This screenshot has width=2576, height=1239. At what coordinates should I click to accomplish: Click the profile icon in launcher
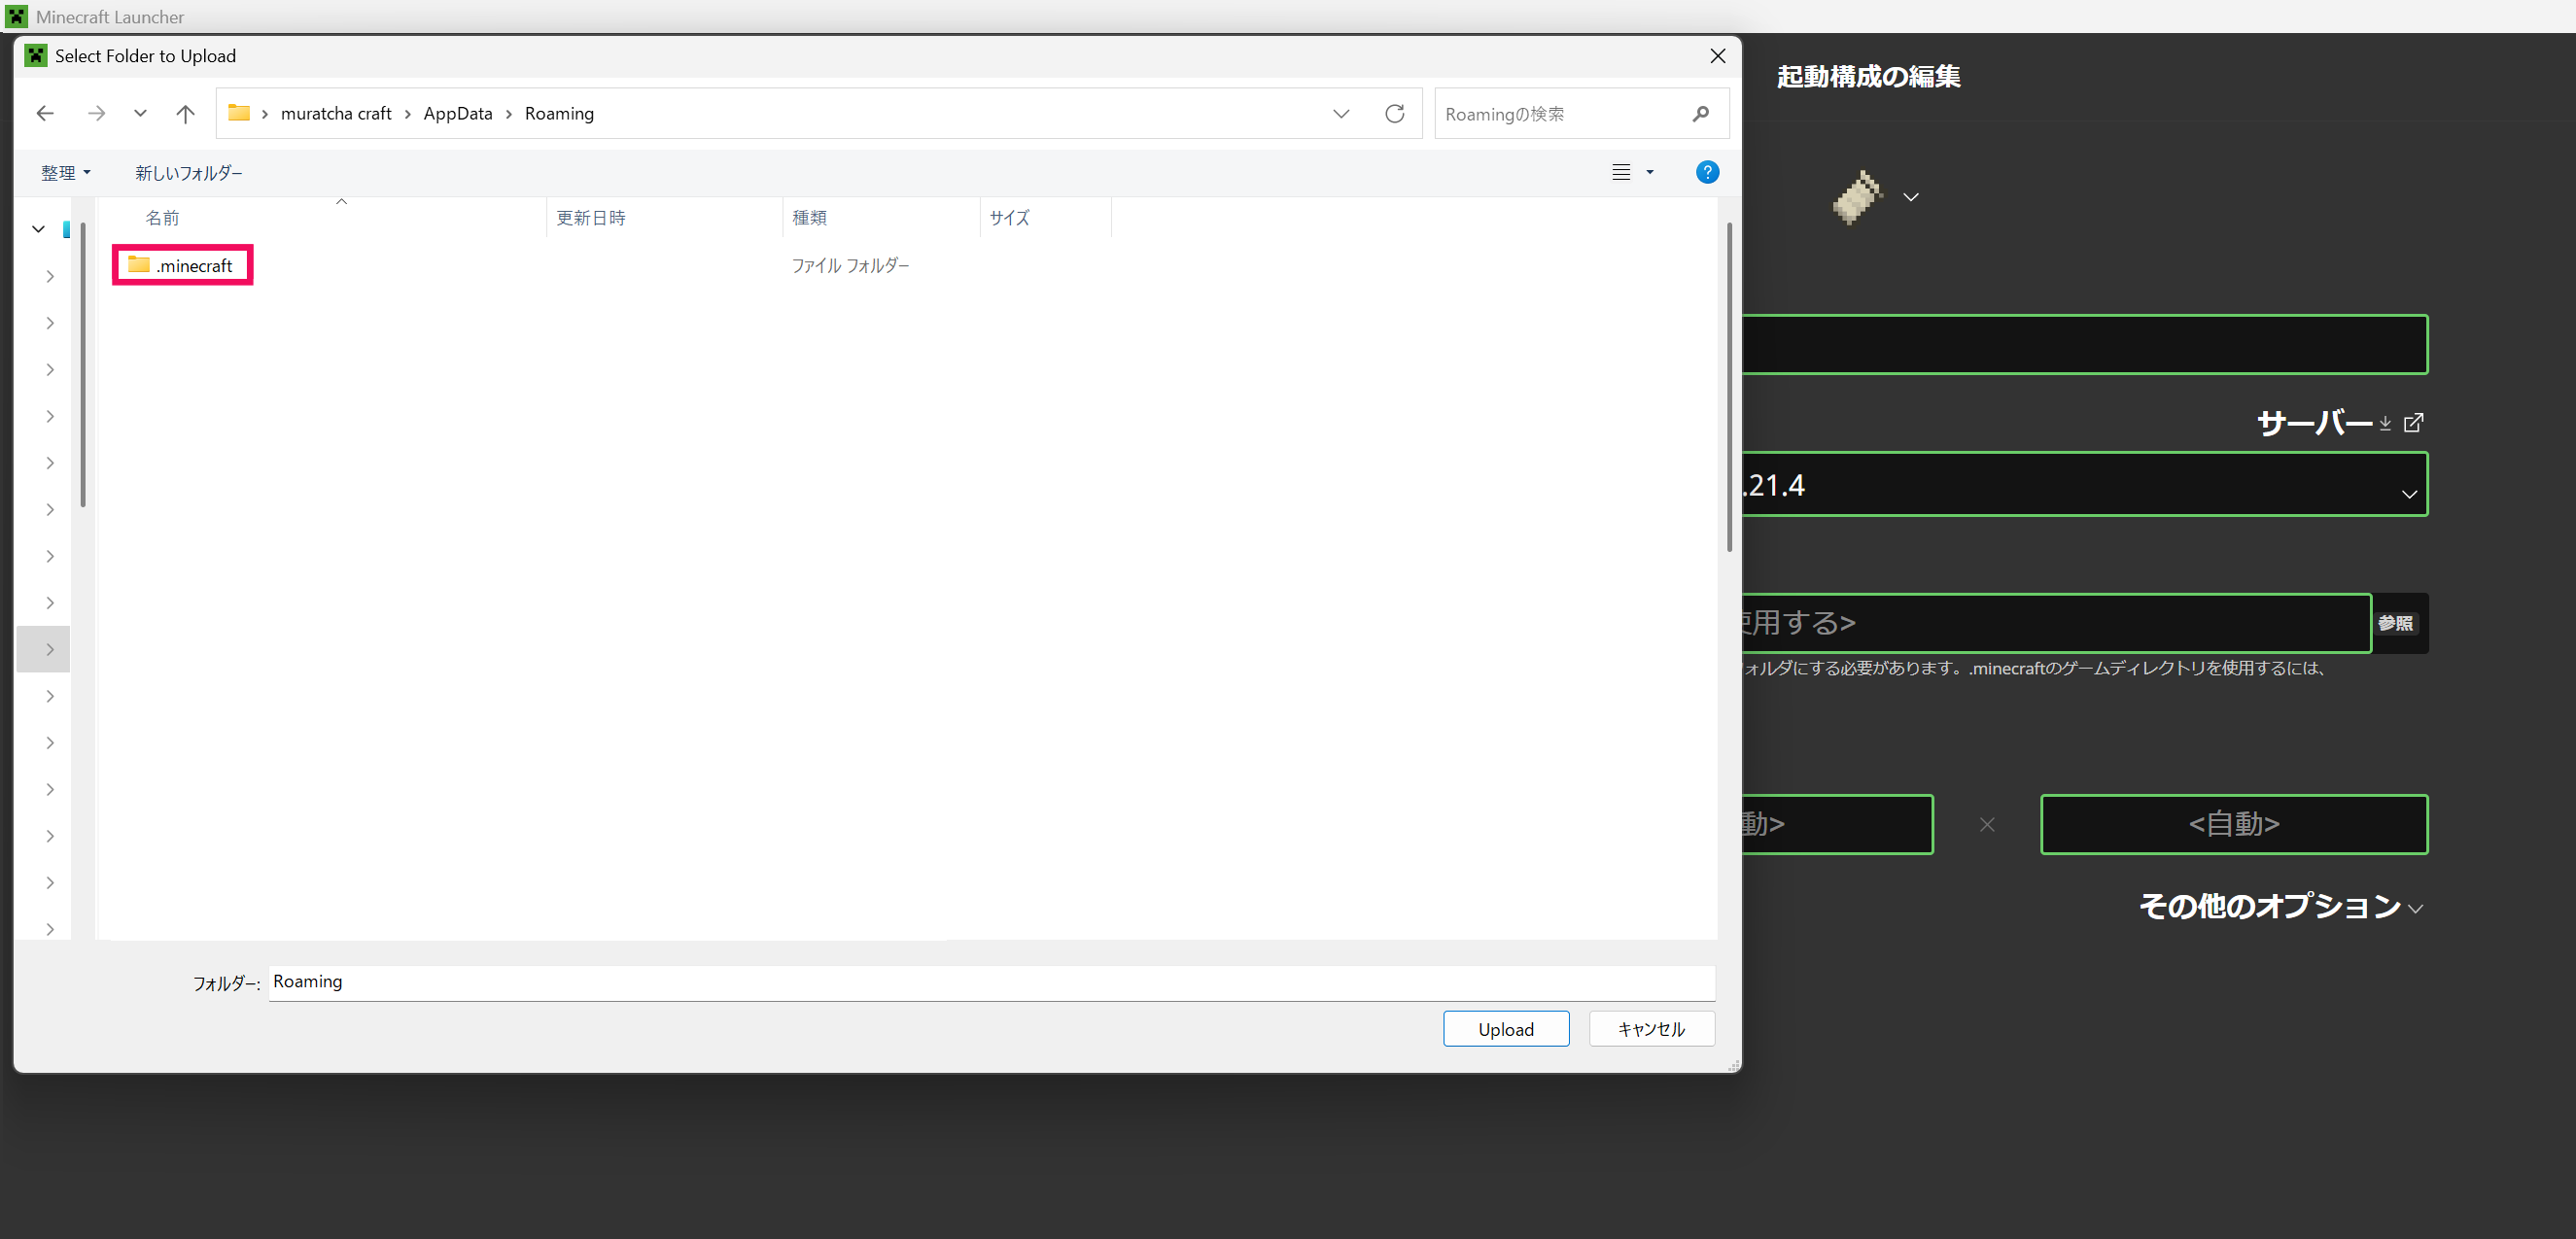tap(1858, 197)
